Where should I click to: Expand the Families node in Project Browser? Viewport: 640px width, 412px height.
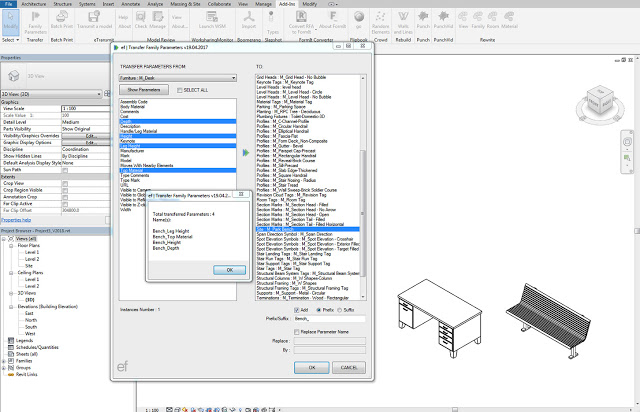tap(4, 361)
